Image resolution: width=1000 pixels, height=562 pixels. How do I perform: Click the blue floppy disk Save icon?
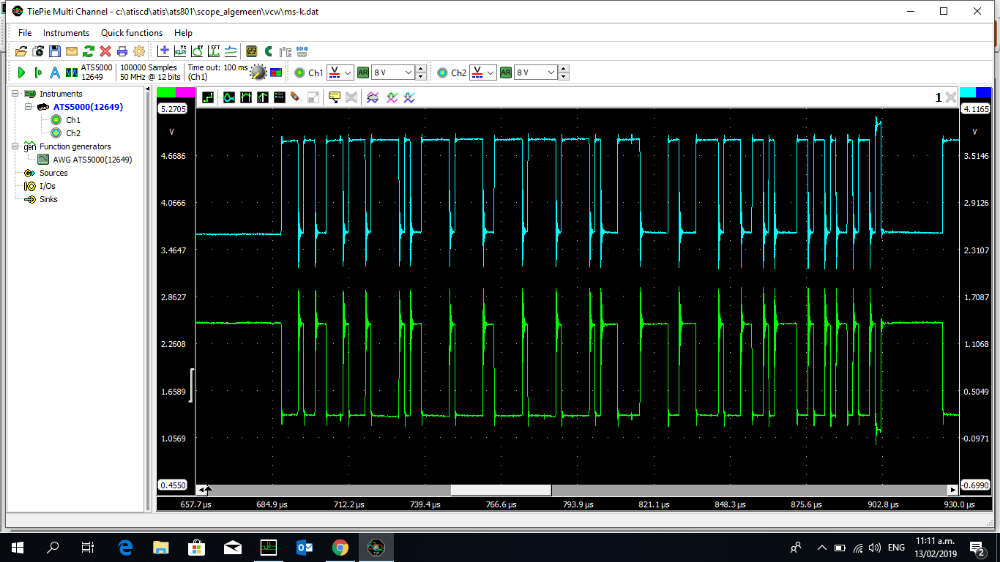55,51
